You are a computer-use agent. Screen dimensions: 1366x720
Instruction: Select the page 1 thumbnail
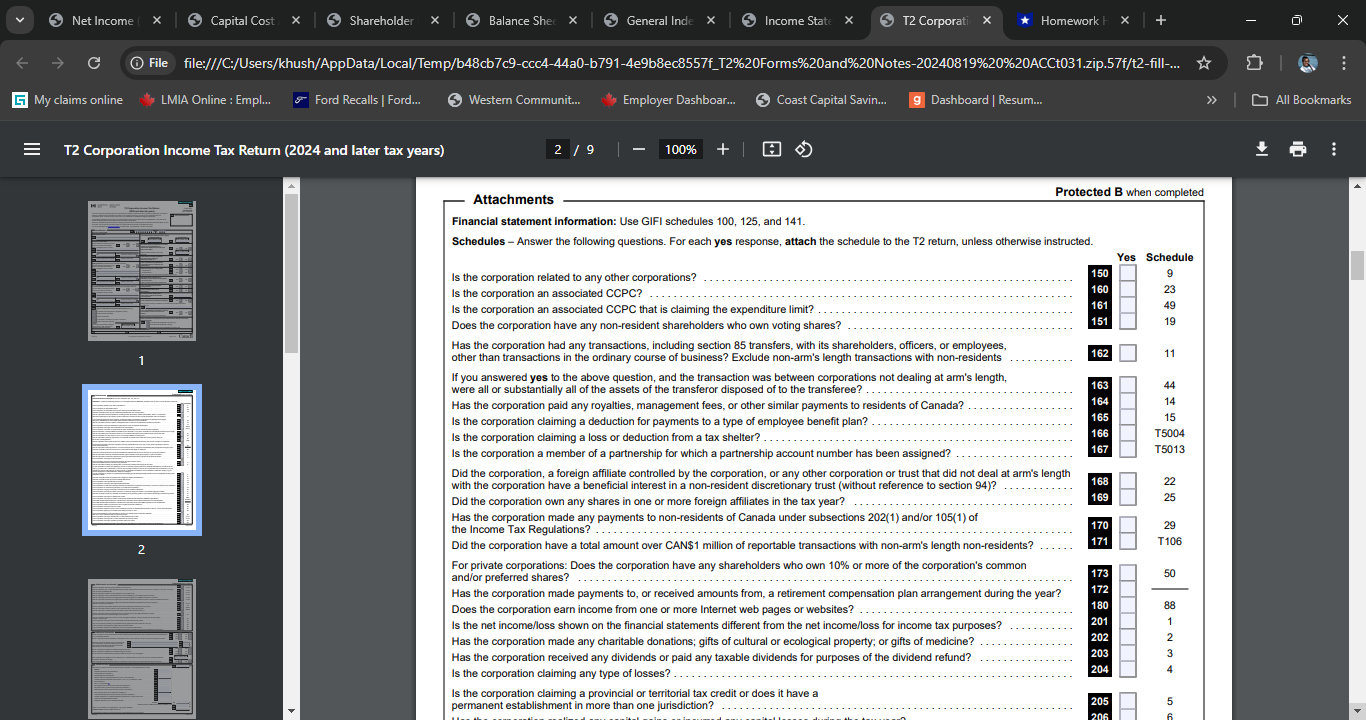142,271
